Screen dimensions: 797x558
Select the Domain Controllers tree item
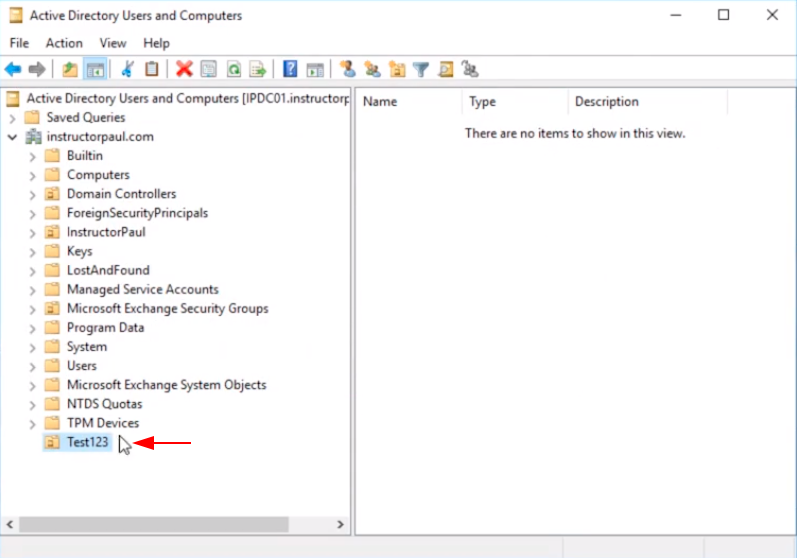pyautogui.click(x=121, y=194)
